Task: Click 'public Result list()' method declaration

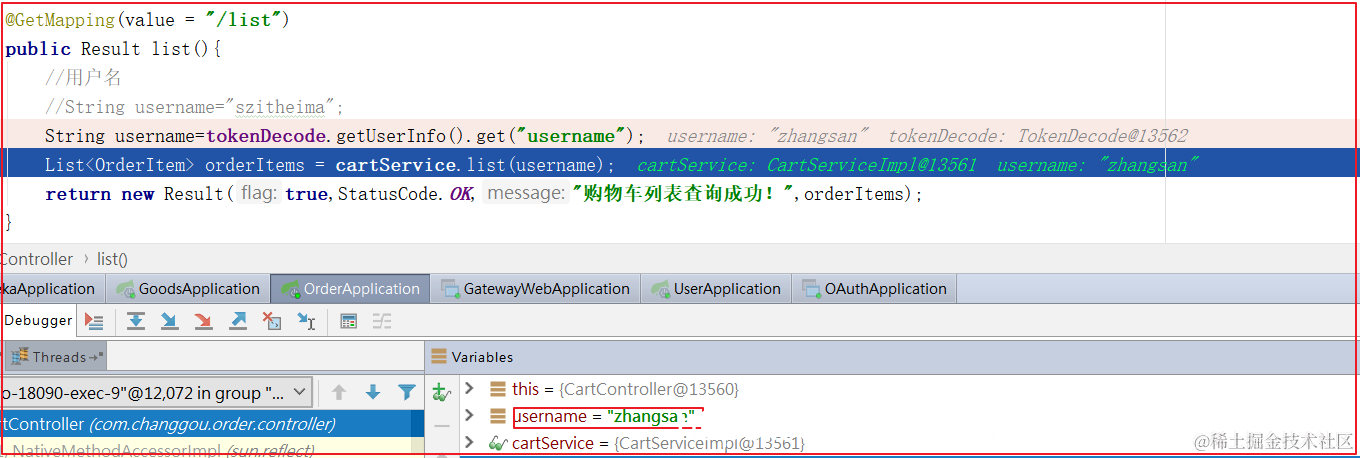Action: (113, 49)
